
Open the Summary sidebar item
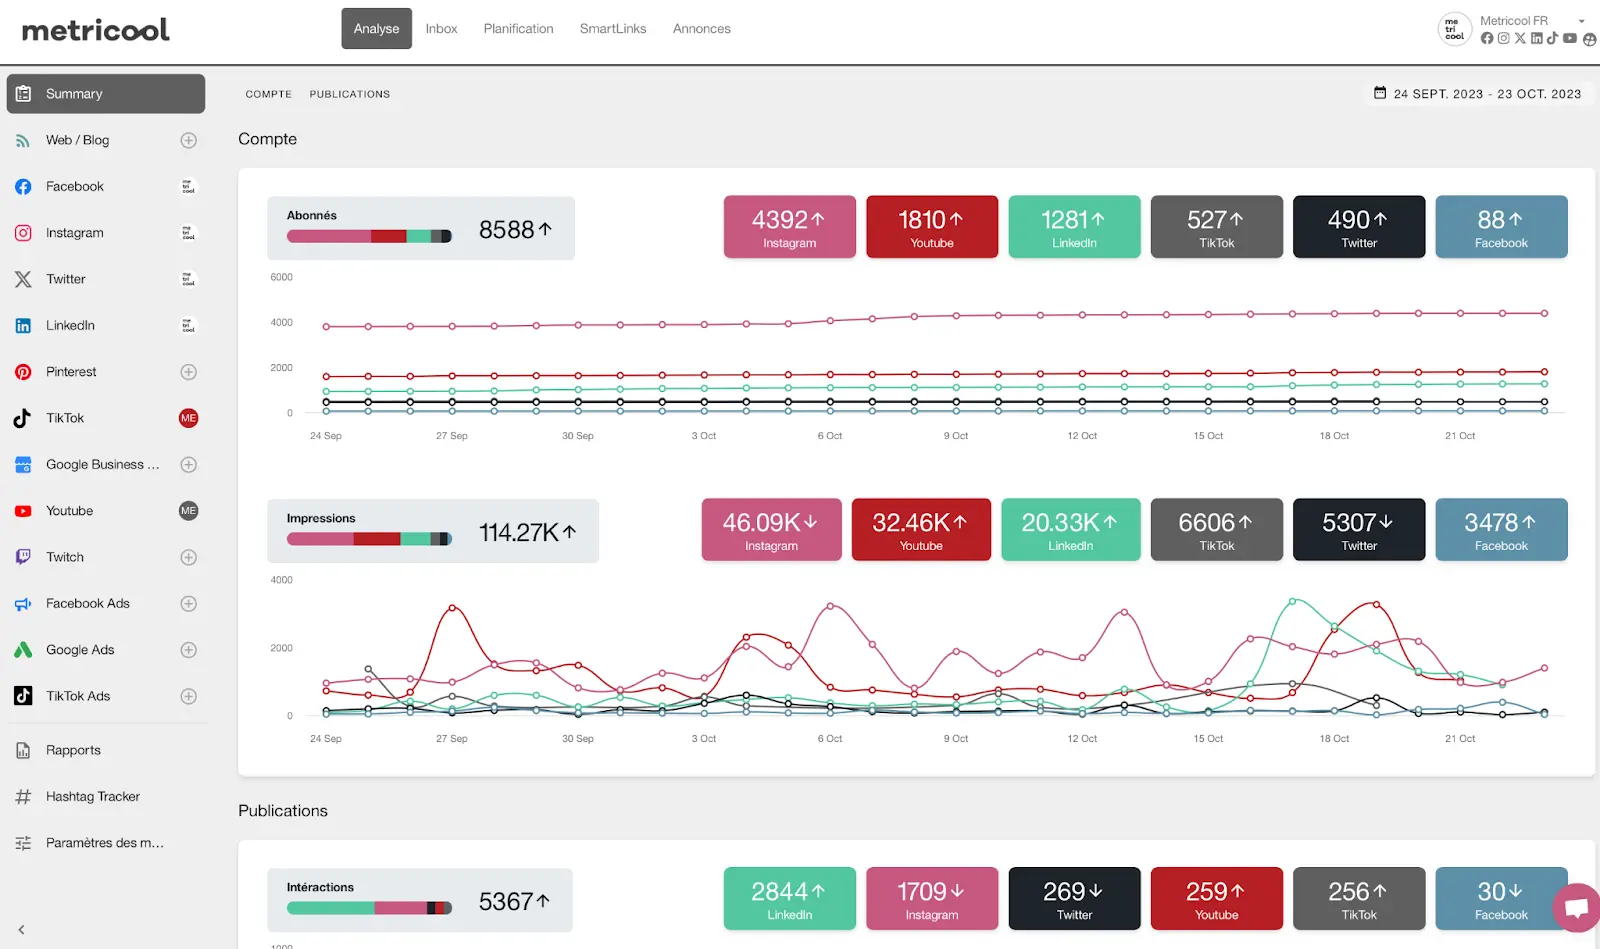point(106,94)
